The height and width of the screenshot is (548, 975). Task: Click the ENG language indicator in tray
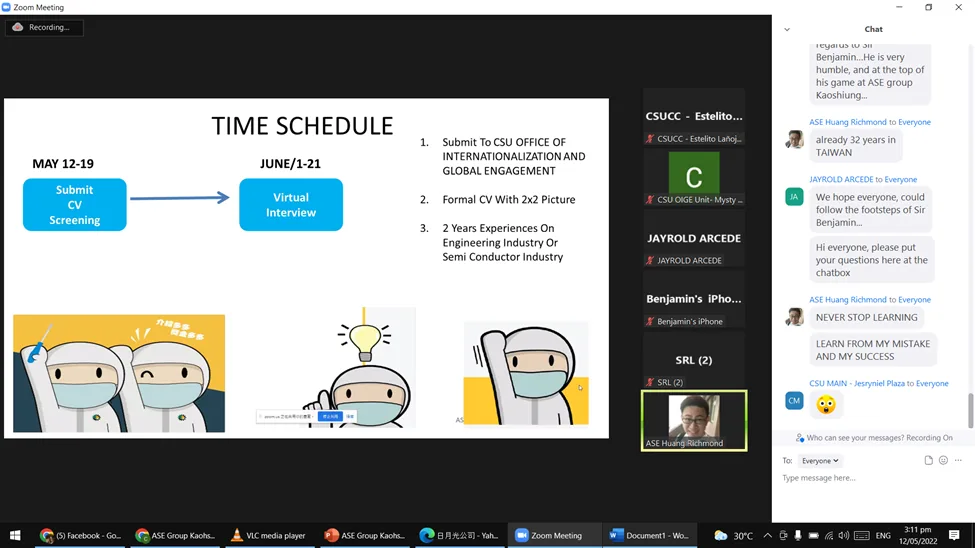[883, 536]
